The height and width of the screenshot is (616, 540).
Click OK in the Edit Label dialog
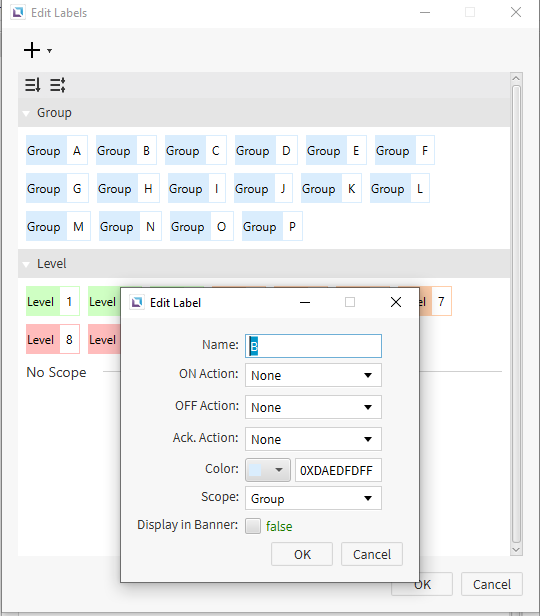(x=302, y=554)
